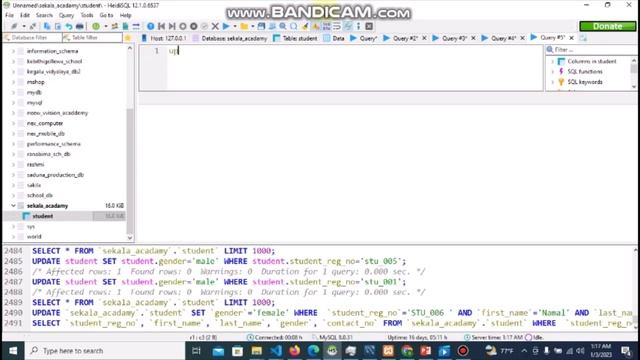Open Task View in the taskbar
Image resolution: width=640 pixels, height=360 pixels.
[196, 351]
